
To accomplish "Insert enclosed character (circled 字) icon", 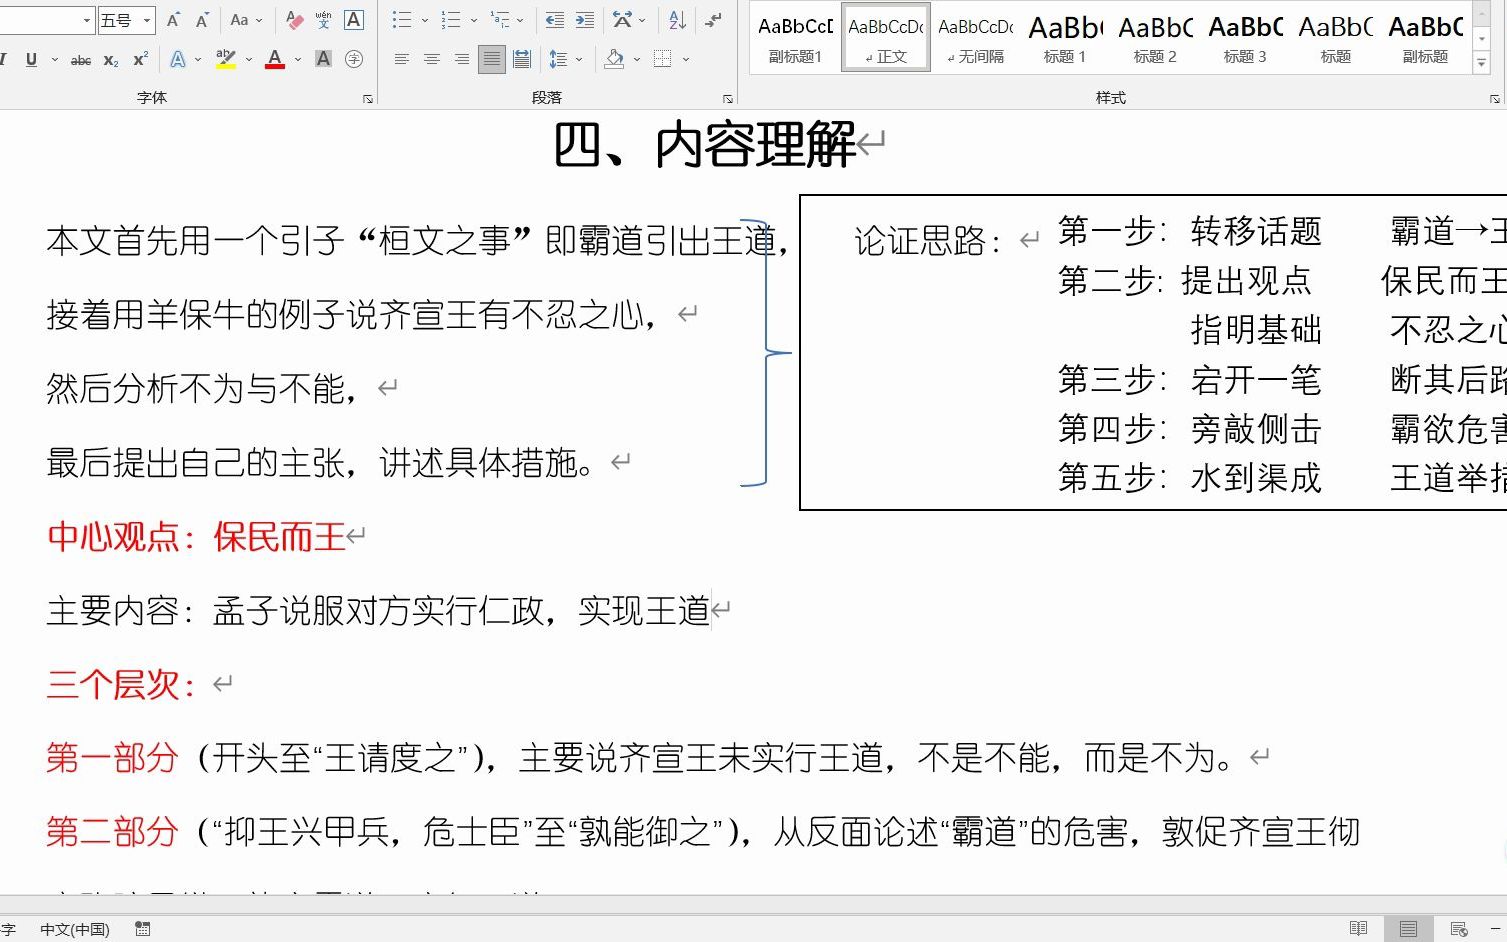I will [x=353, y=60].
